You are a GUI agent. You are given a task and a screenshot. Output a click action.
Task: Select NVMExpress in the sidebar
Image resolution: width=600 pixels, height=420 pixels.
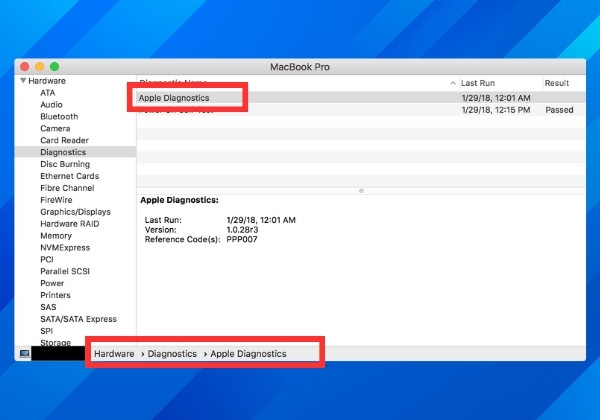point(65,247)
